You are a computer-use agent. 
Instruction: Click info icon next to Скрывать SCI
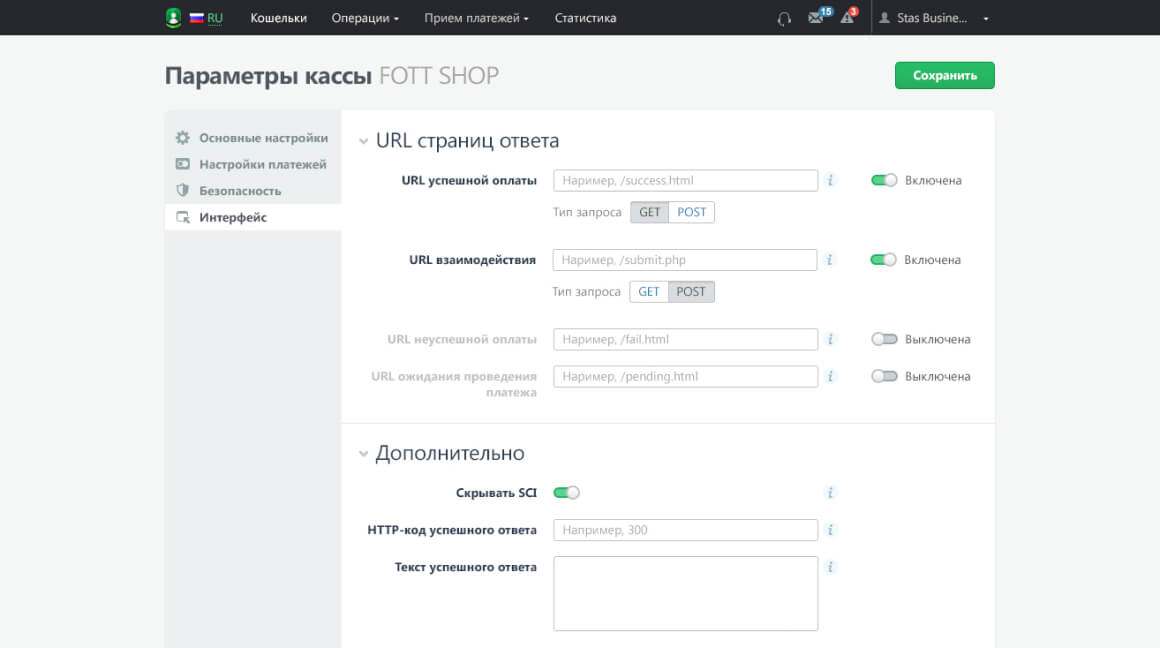830,493
